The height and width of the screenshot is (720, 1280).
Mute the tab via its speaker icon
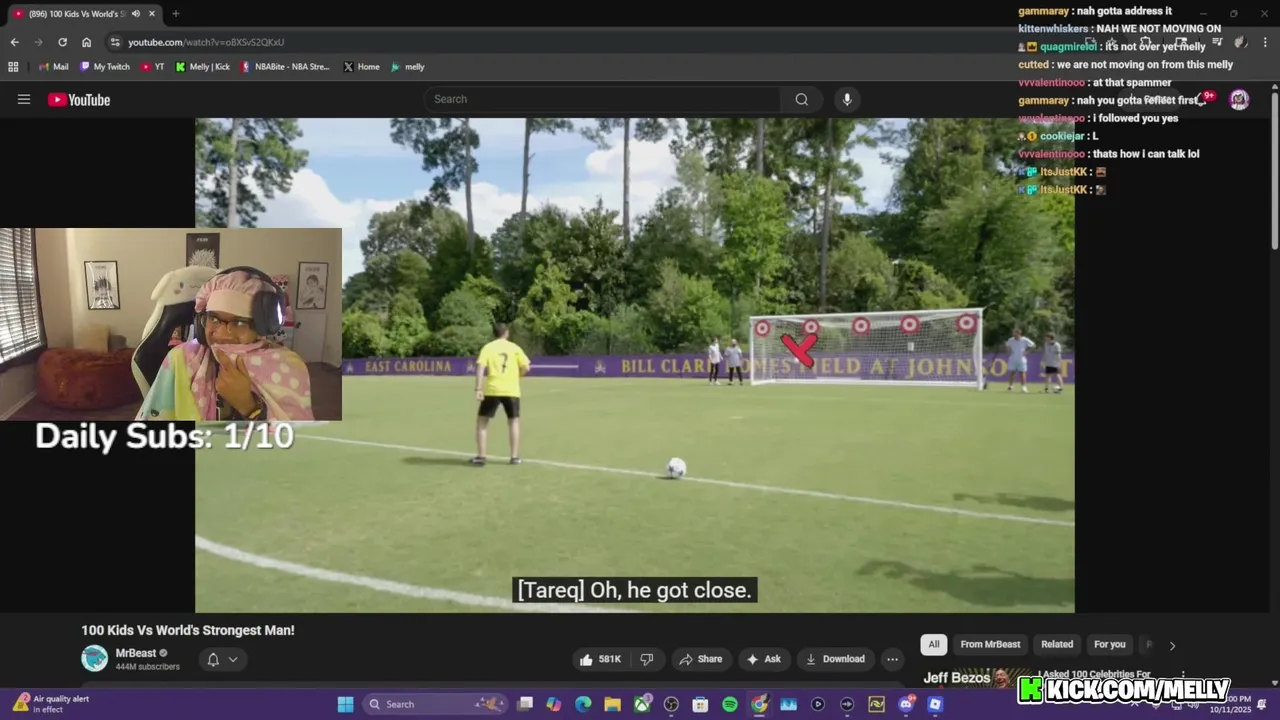[137, 14]
